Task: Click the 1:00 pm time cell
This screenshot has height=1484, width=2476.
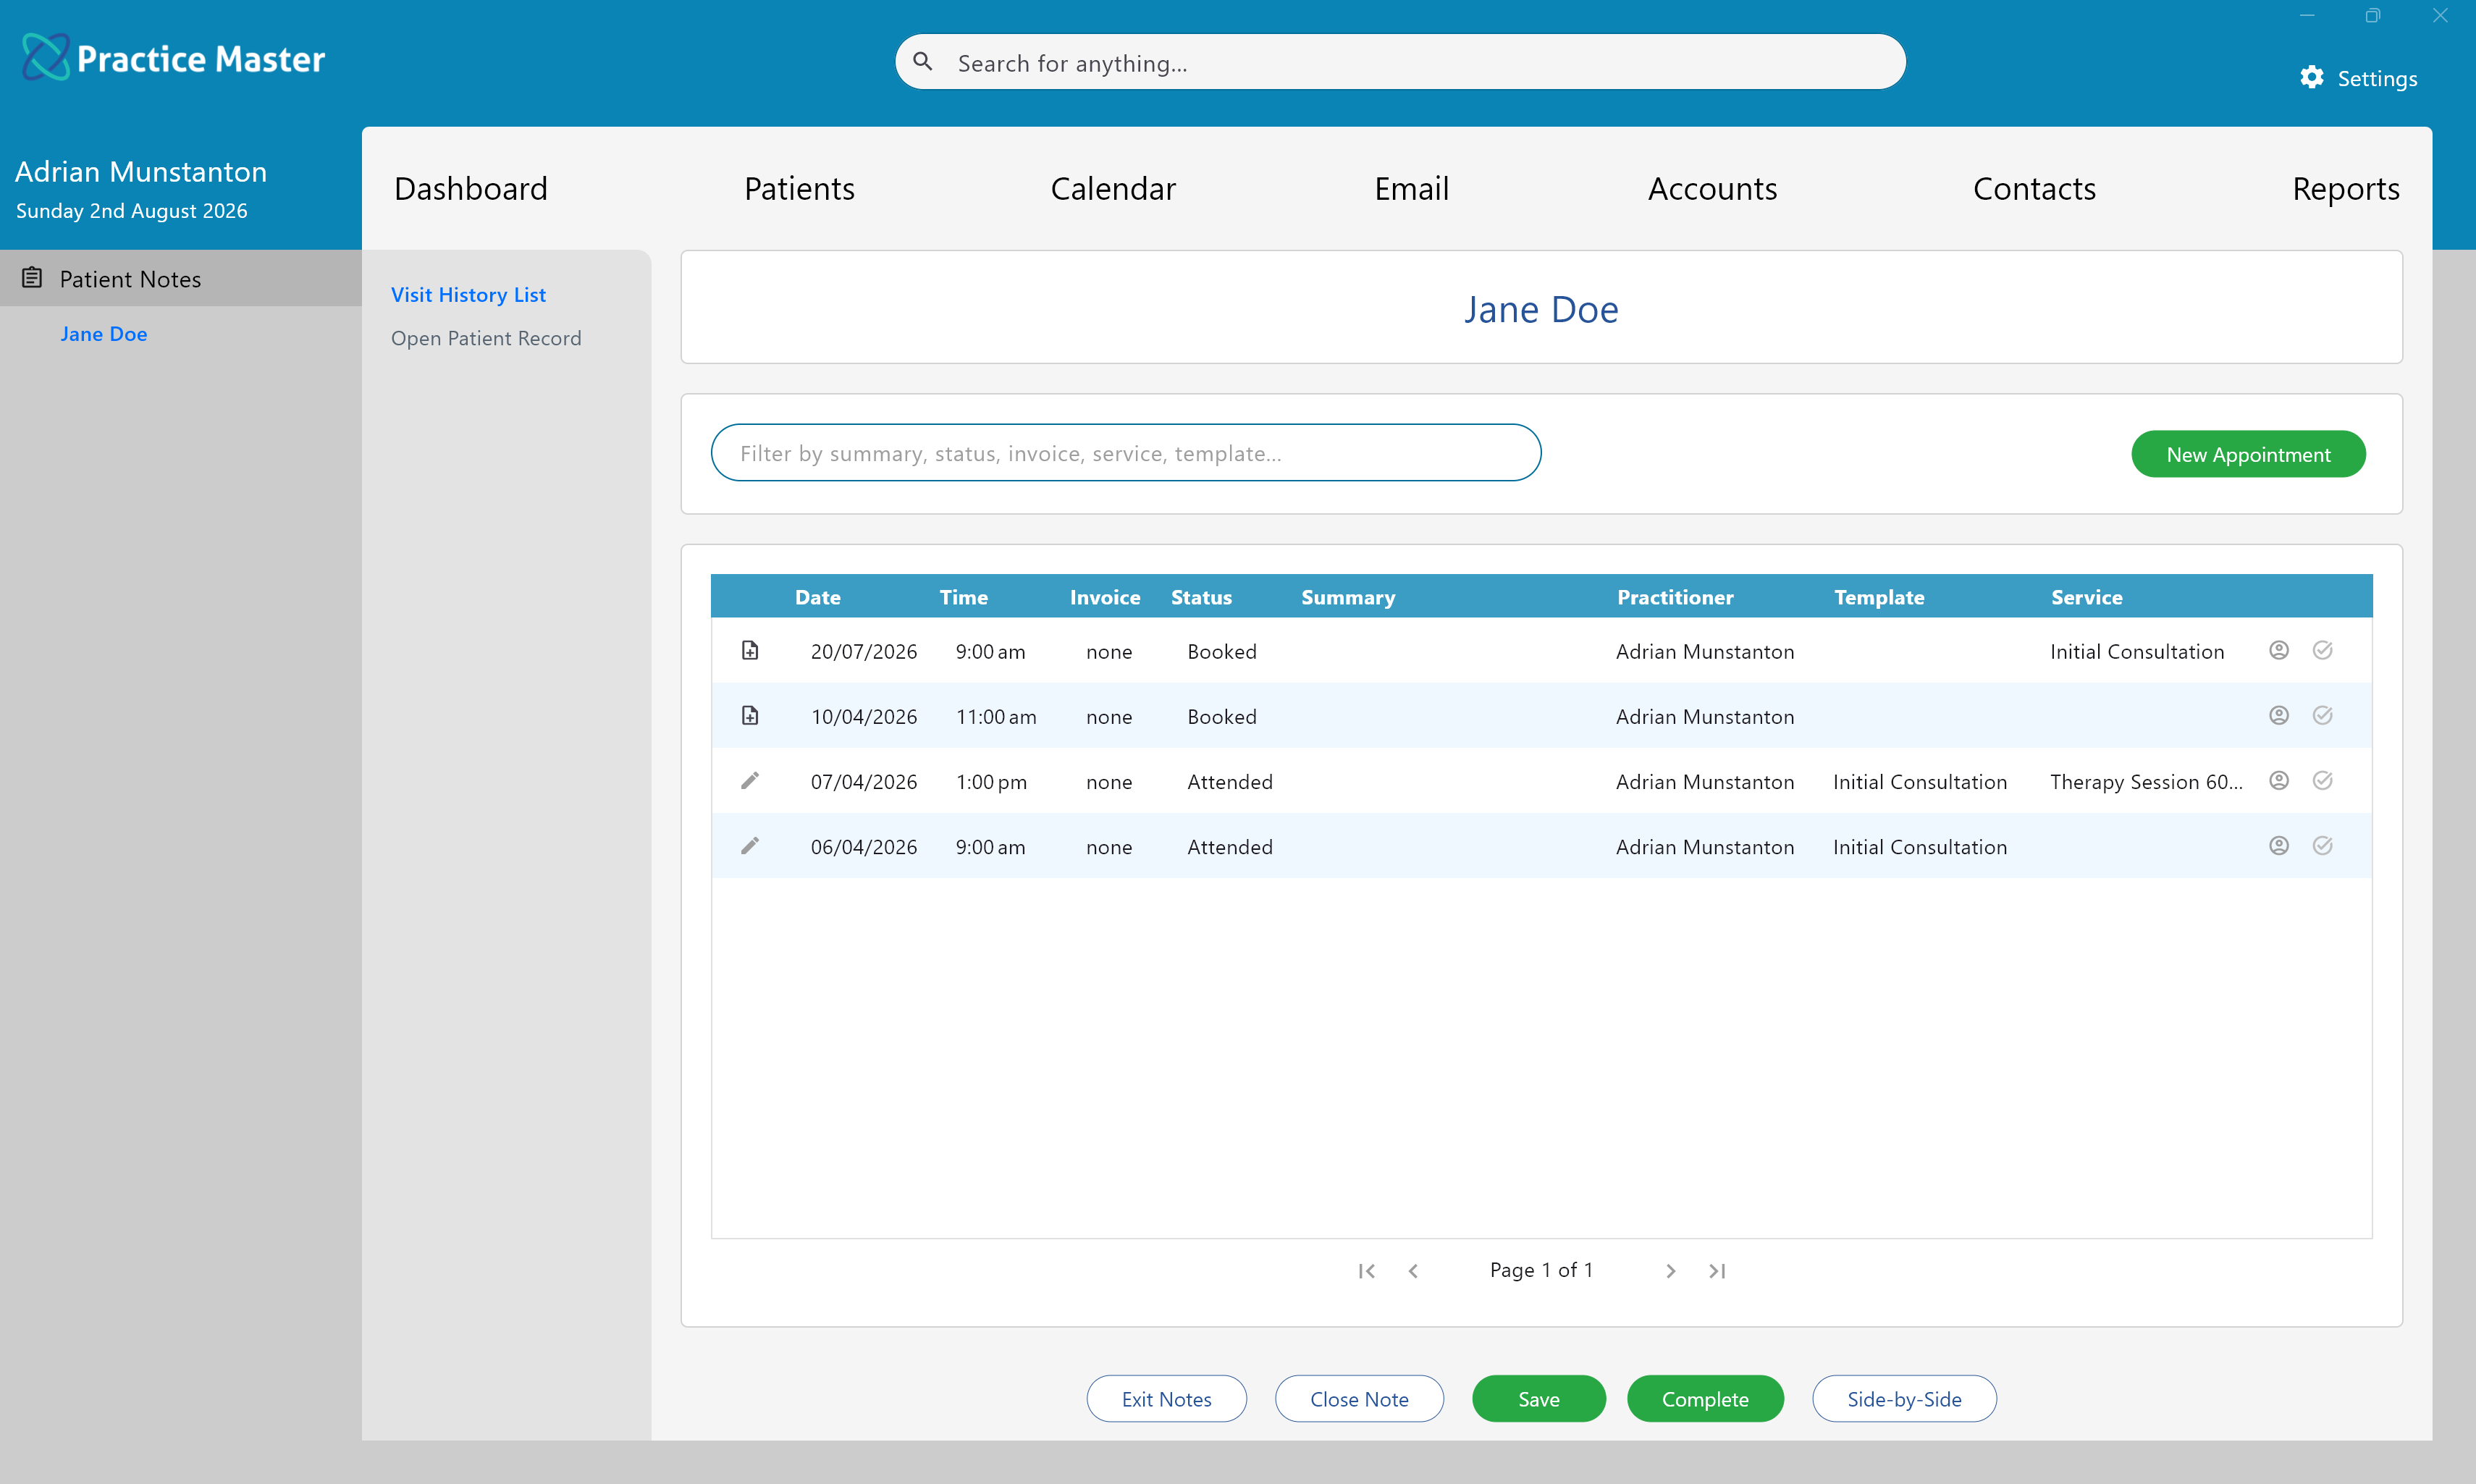Action: (x=991, y=782)
